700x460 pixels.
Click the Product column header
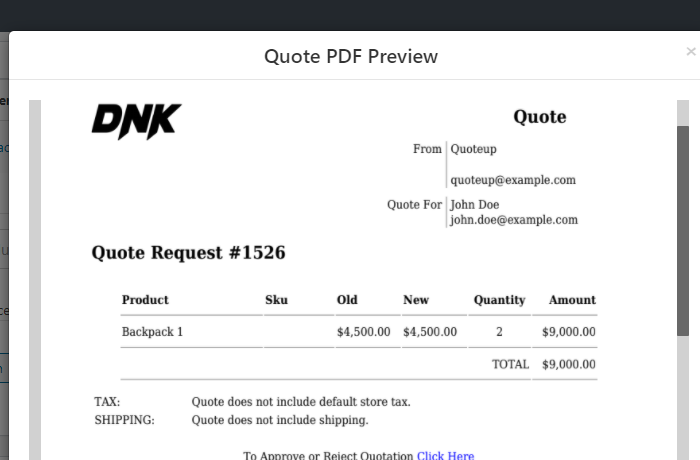pyautogui.click(x=145, y=300)
